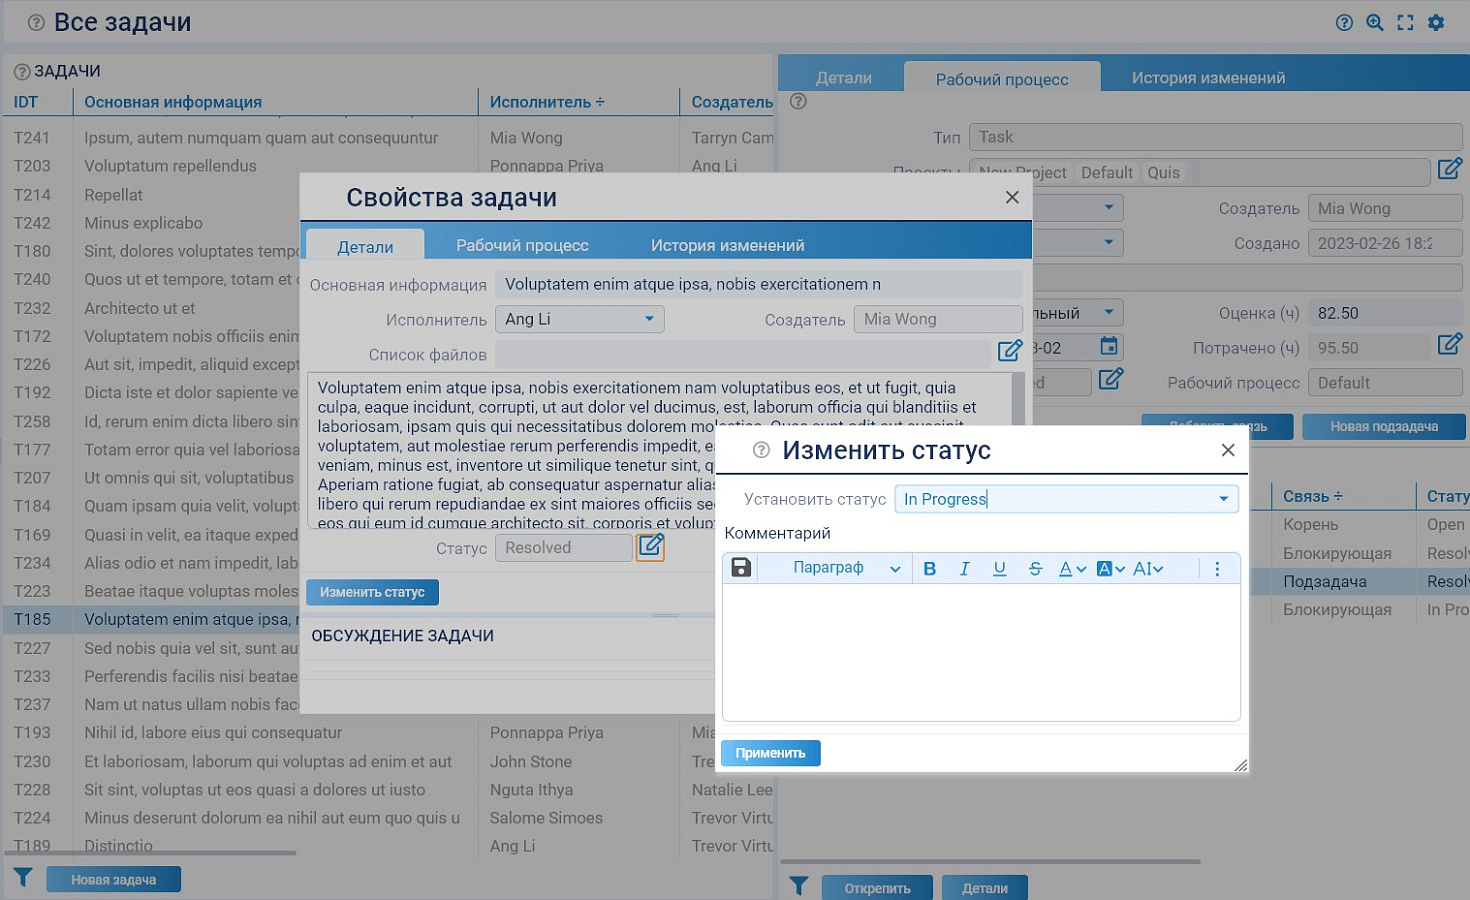This screenshot has width=1470, height=900.
Task: Click the Открепить button
Action: [x=877, y=888]
